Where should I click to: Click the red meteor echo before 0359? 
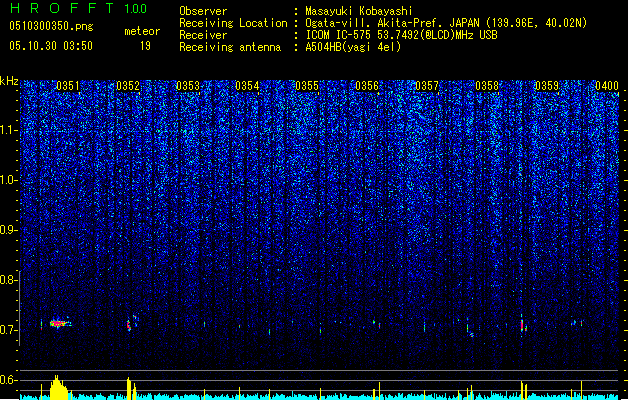522,325
